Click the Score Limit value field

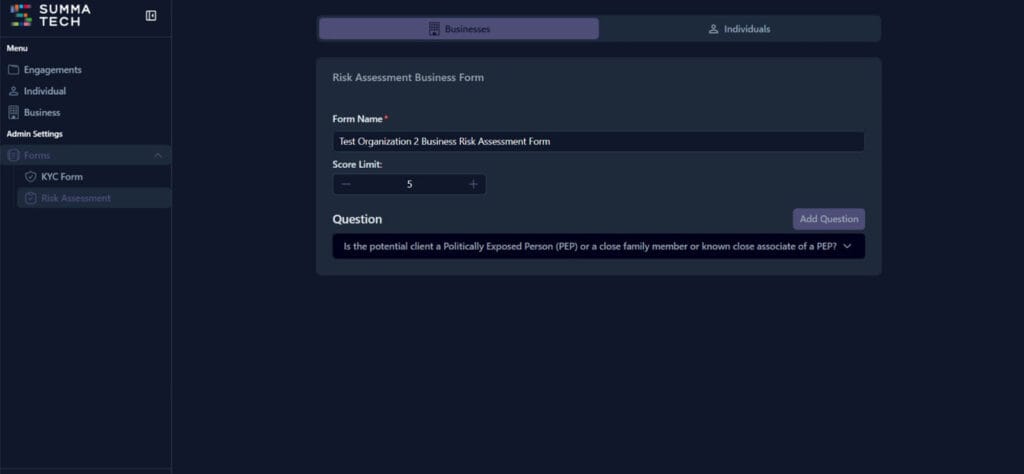point(409,184)
